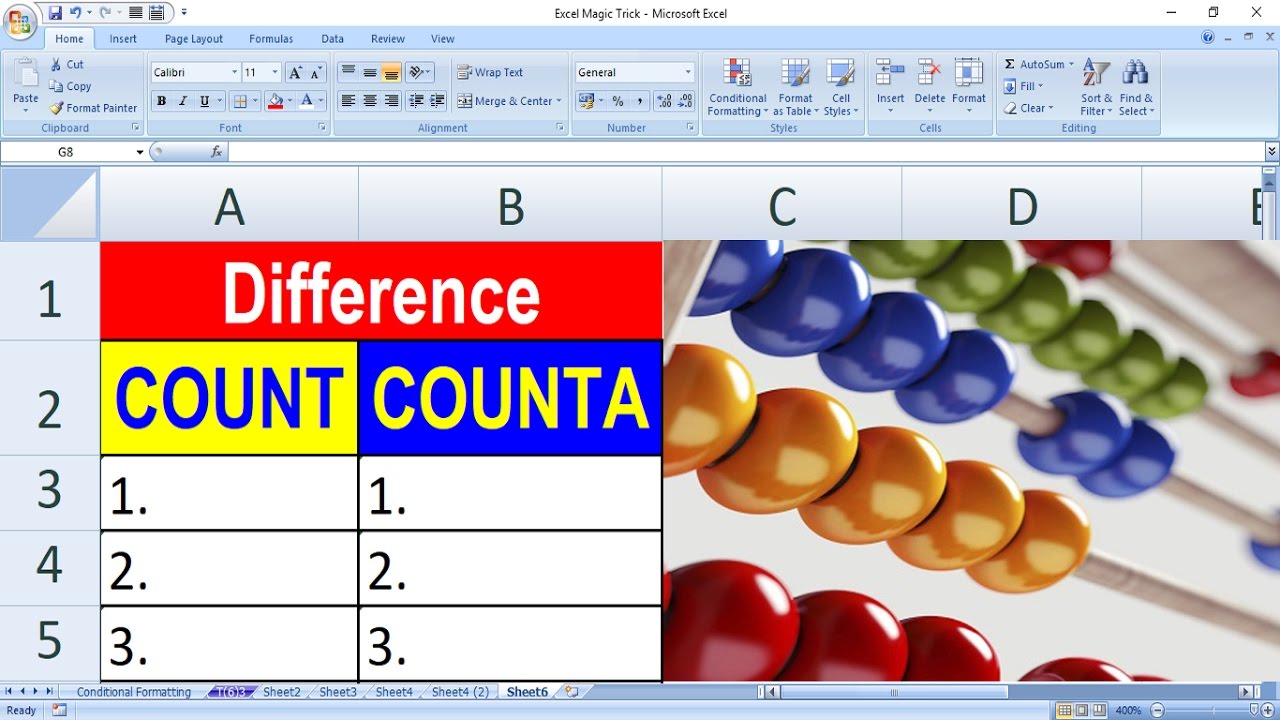Open the Clear dropdown menu

click(x=1029, y=108)
